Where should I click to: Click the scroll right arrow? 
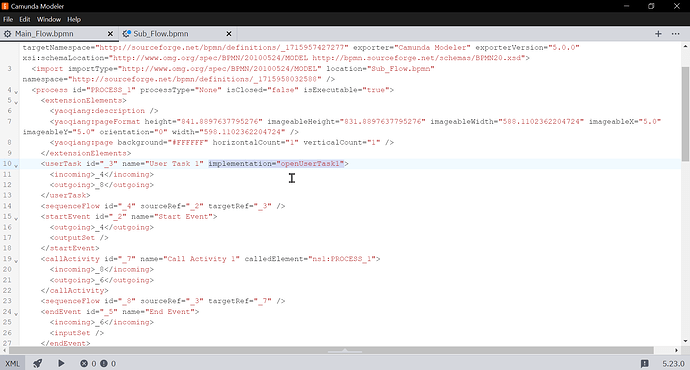pyautogui.click(x=677, y=350)
